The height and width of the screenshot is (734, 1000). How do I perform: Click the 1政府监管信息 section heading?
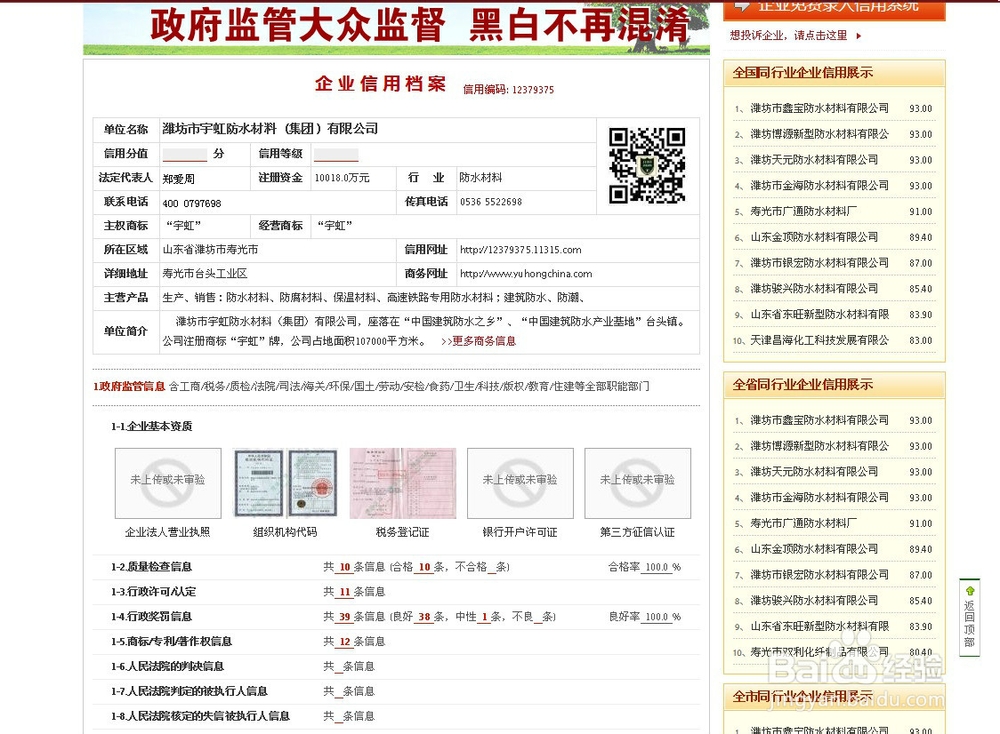tap(129, 386)
